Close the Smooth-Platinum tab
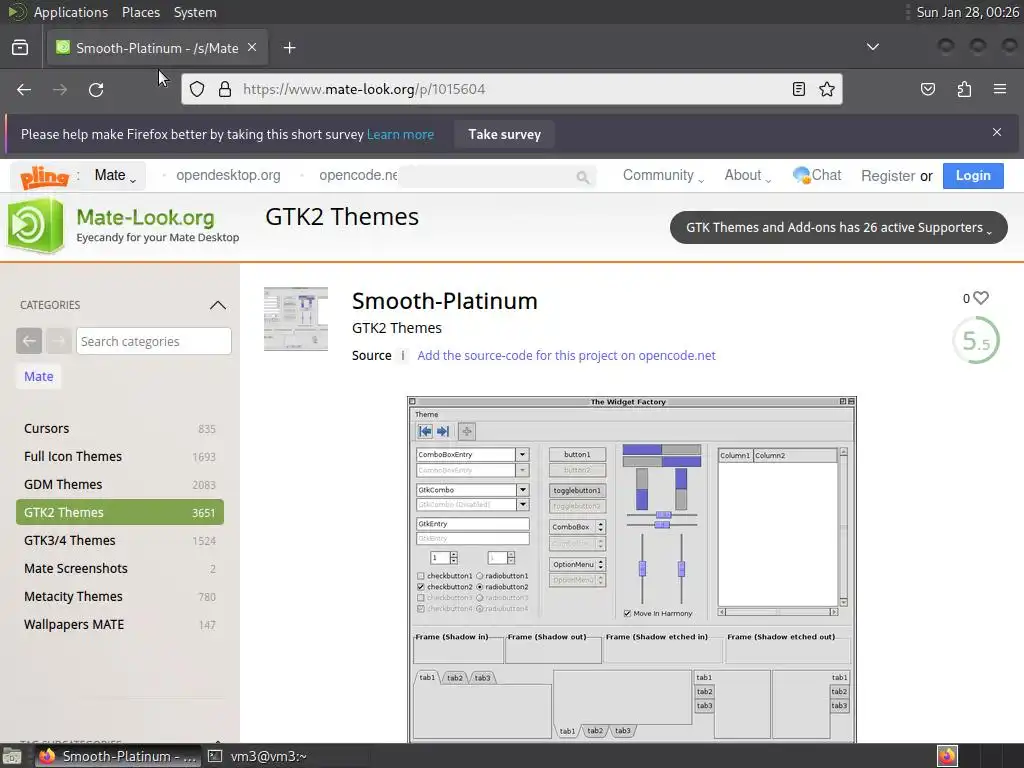1024x768 pixels. [x=252, y=48]
